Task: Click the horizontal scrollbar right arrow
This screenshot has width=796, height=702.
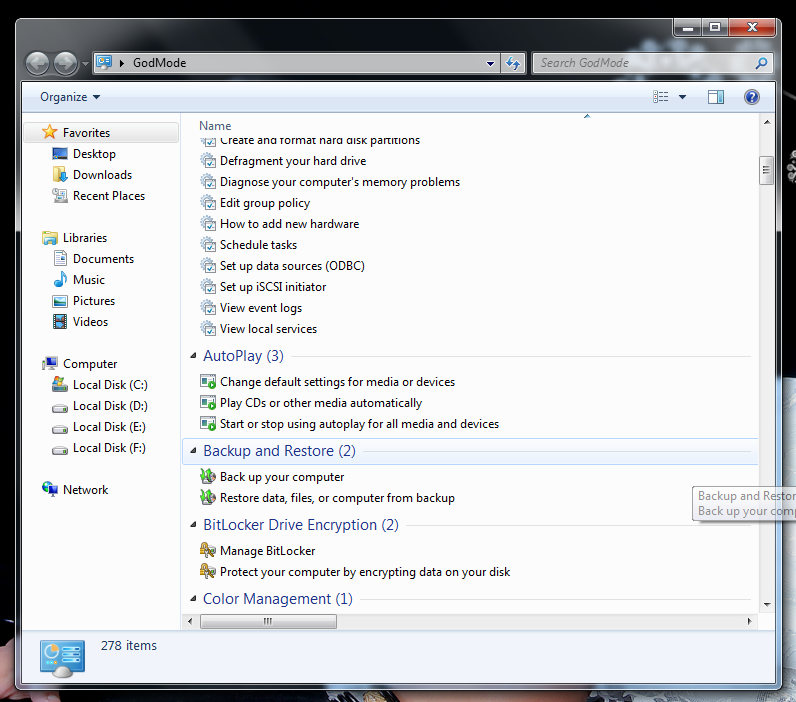Action: pyautogui.click(x=750, y=621)
